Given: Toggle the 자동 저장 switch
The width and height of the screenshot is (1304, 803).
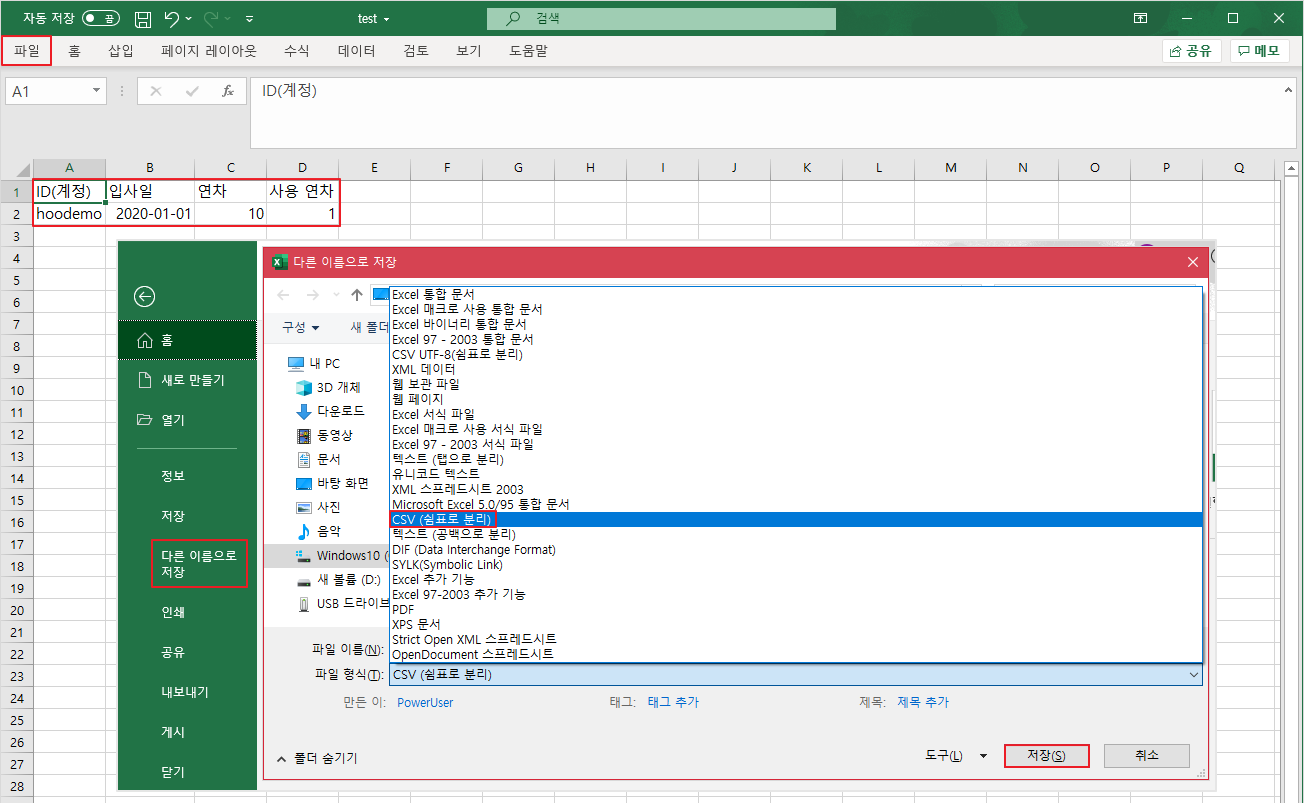Looking at the screenshot, I should click(x=100, y=18).
